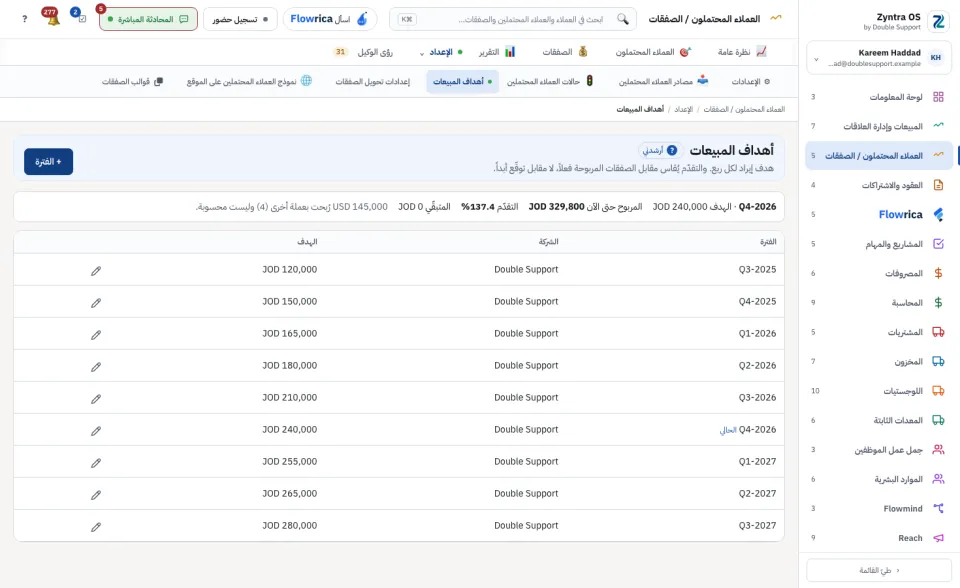Viewport: 960px width, 588px height.
Task: Open المعدات الثابتة fixed equipment item
Action: click(879, 420)
